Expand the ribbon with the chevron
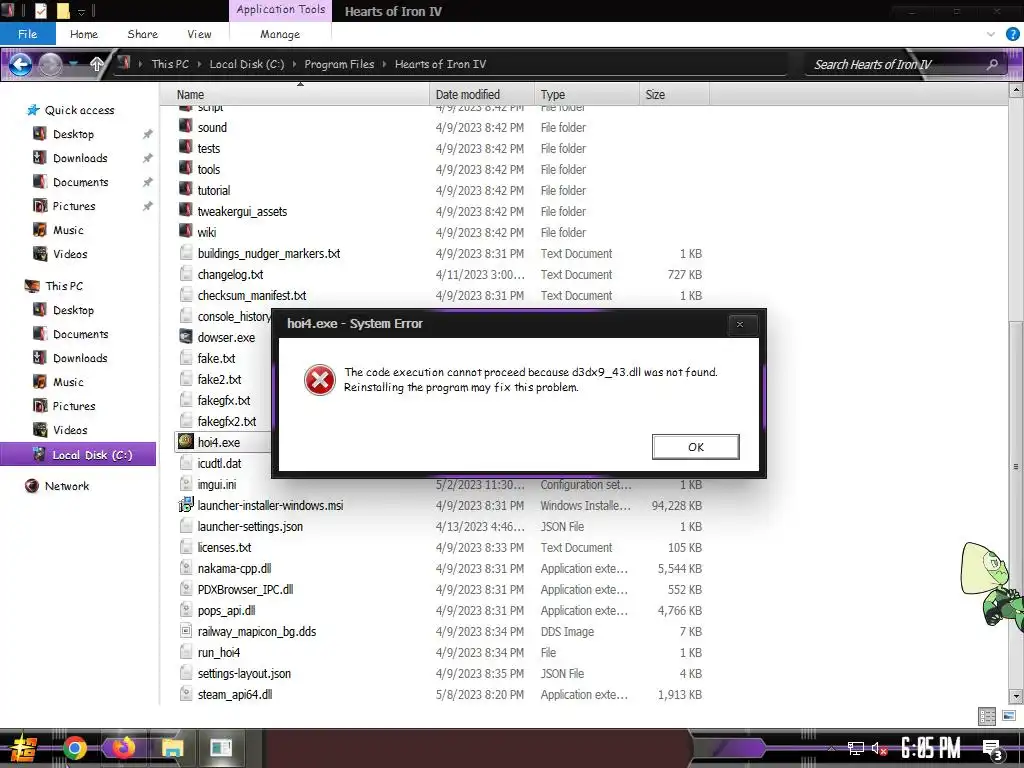1024x768 pixels. (x=991, y=34)
